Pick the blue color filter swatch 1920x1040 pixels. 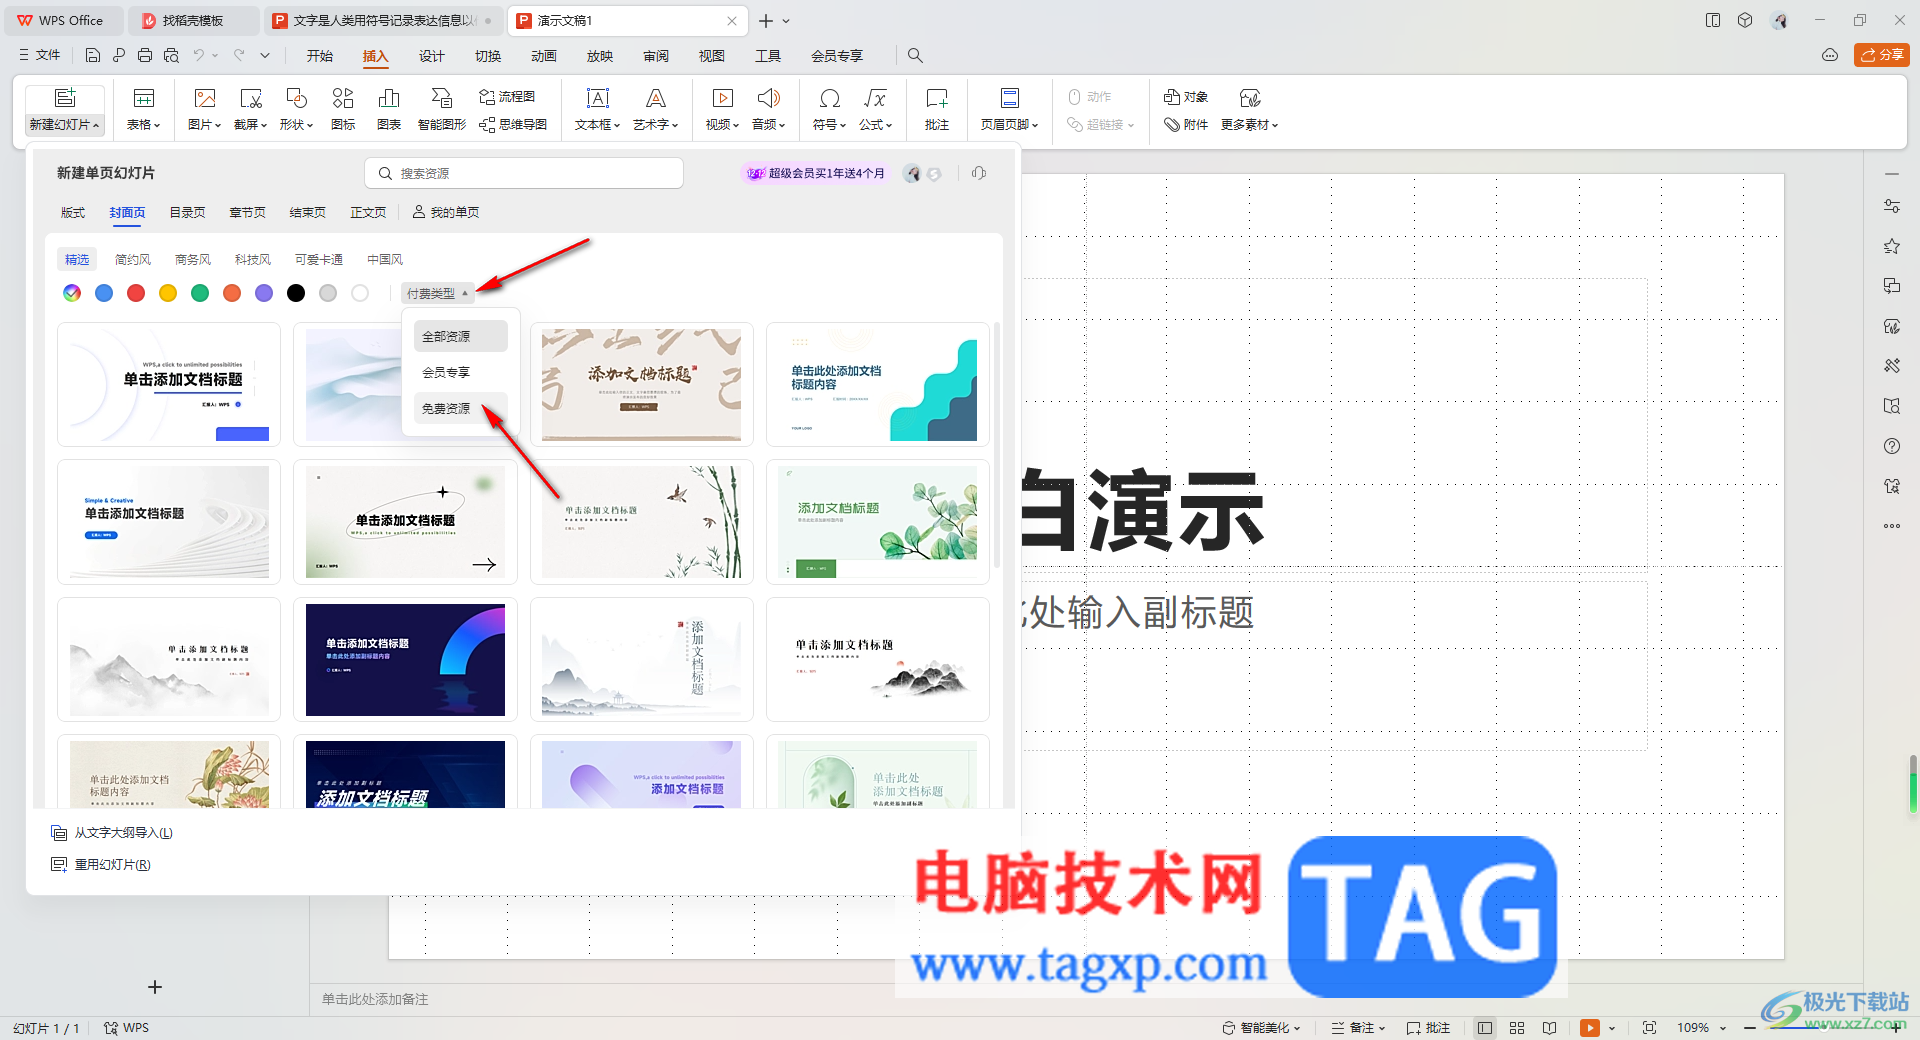pyautogui.click(x=104, y=293)
